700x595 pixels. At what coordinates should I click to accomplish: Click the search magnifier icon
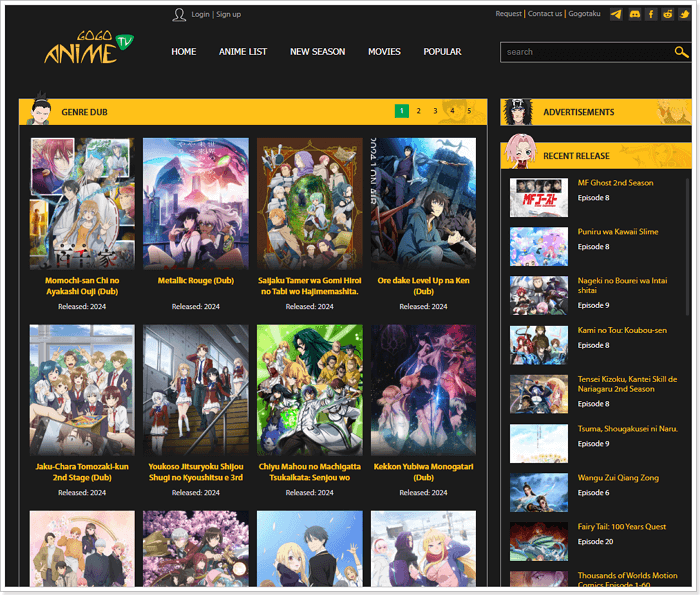(681, 52)
